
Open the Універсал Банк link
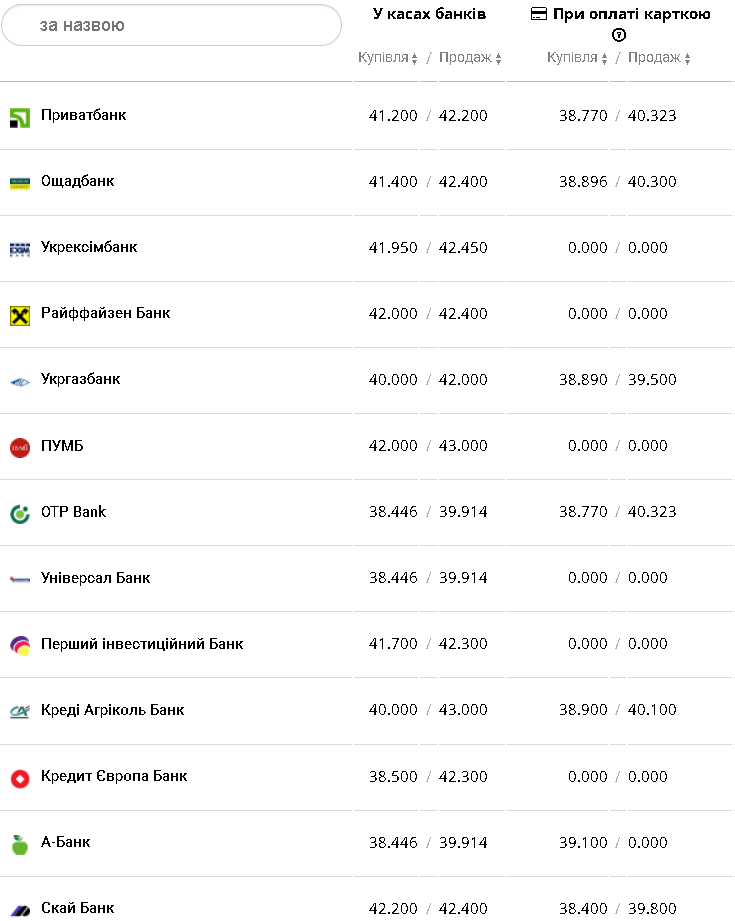tap(95, 578)
